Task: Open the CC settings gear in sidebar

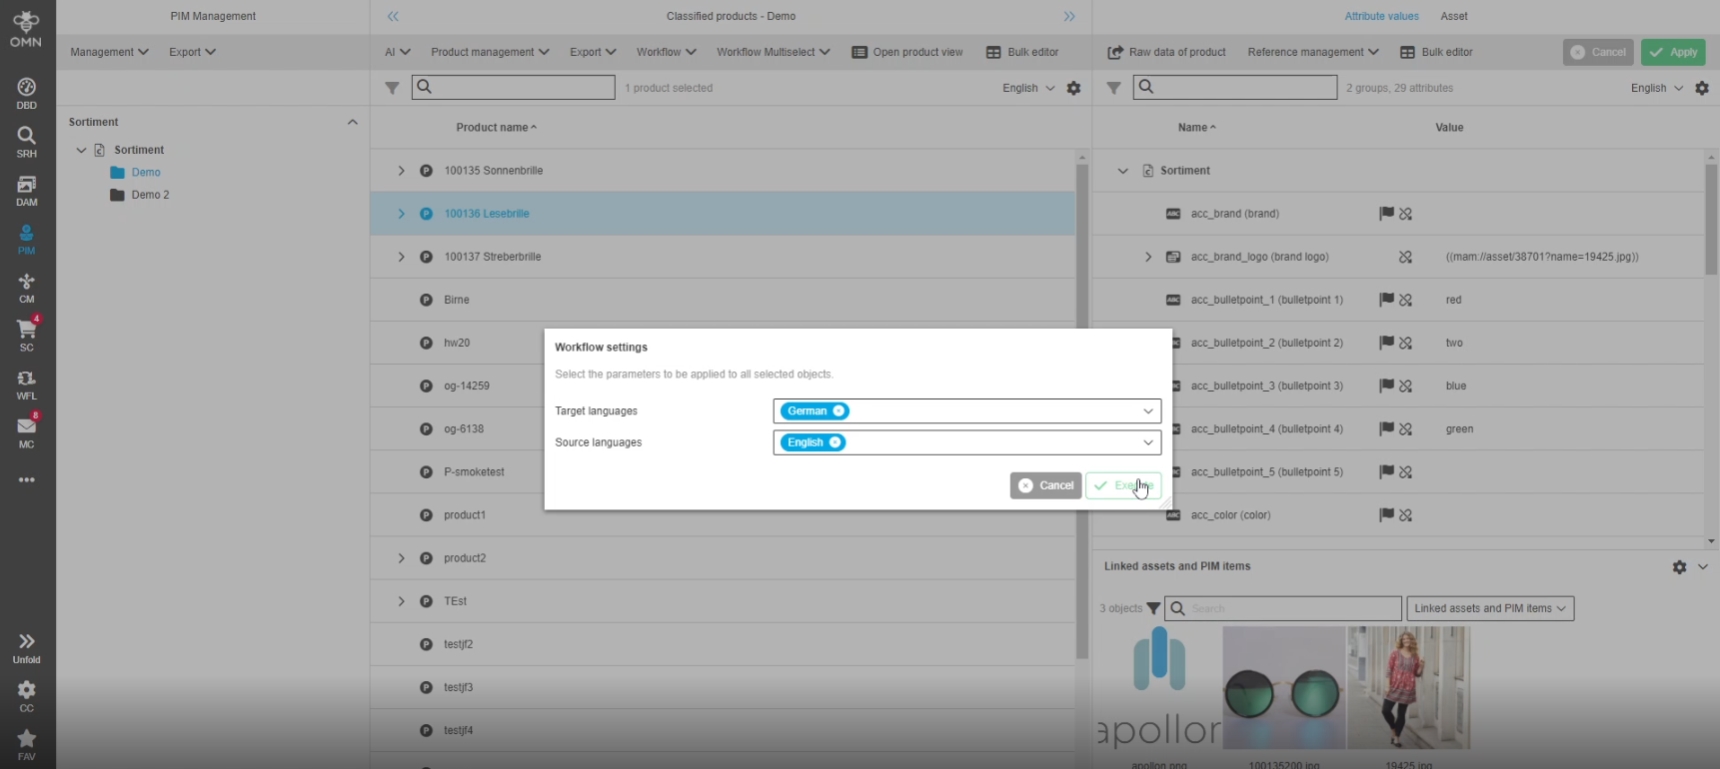Action: (27, 696)
